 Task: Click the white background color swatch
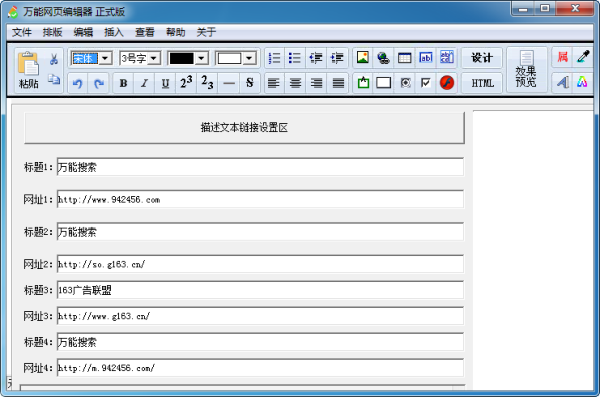[x=229, y=59]
